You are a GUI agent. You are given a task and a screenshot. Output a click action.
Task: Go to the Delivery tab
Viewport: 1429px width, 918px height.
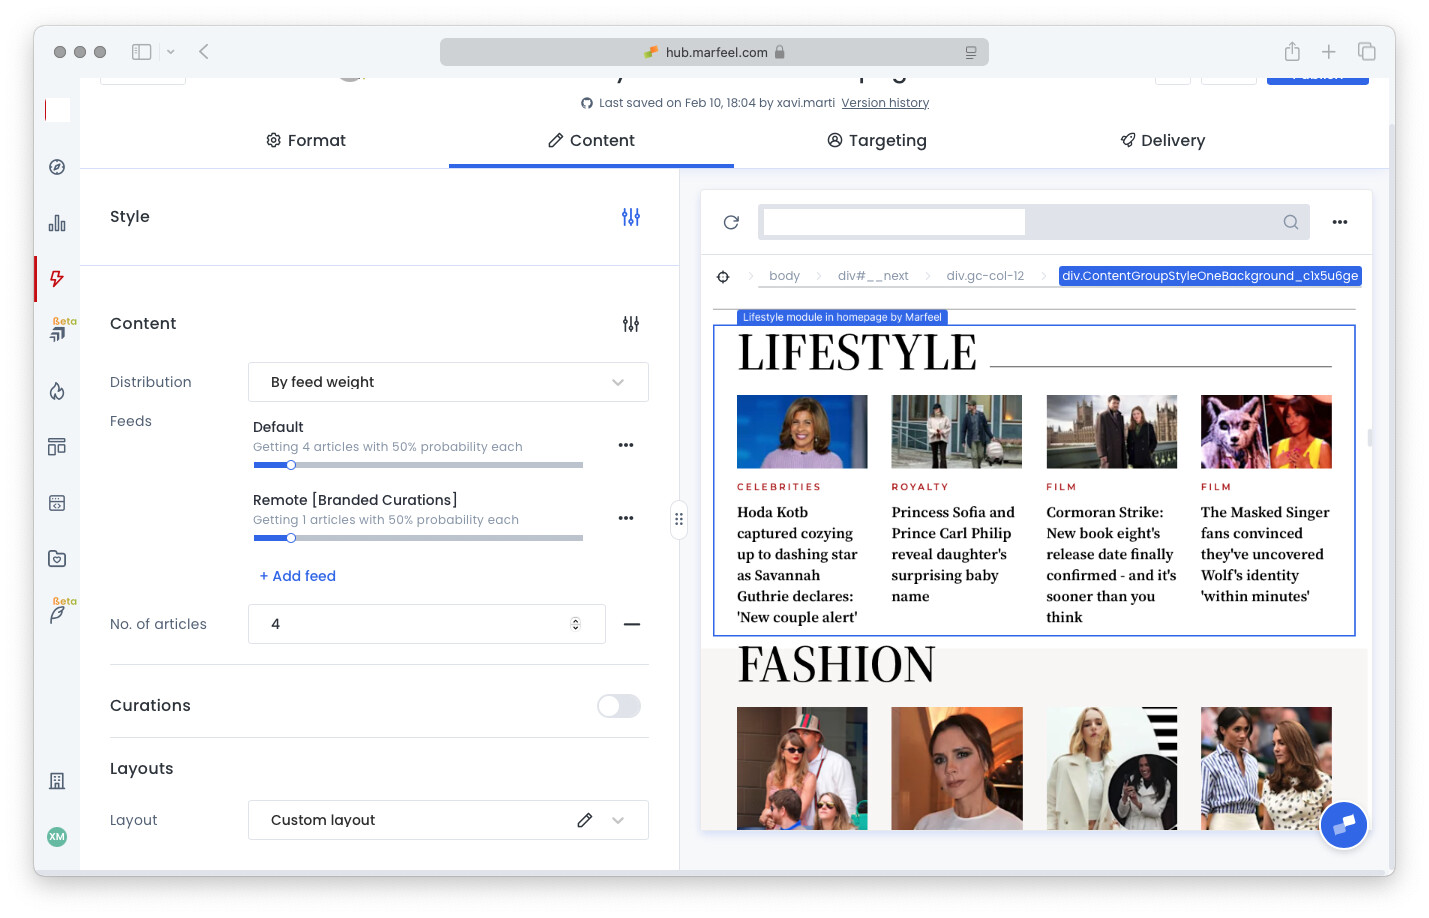point(1162,141)
